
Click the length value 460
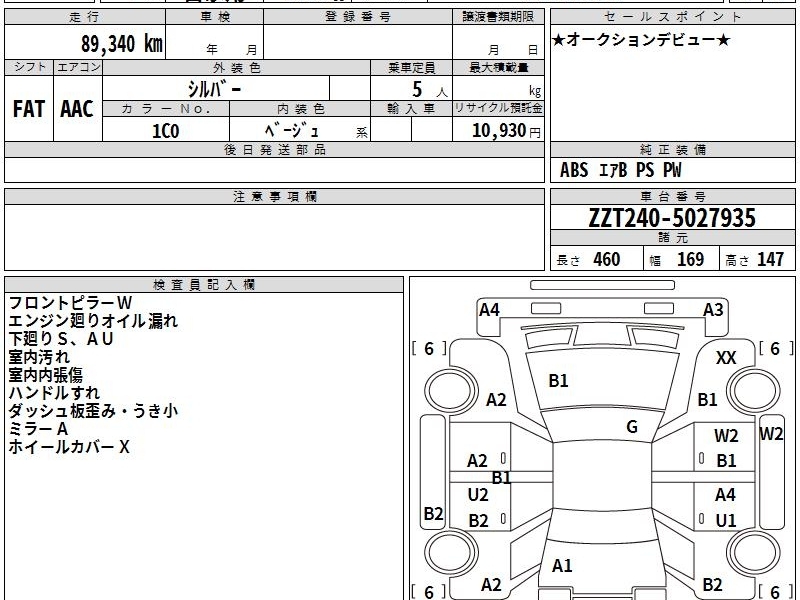click(607, 260)
